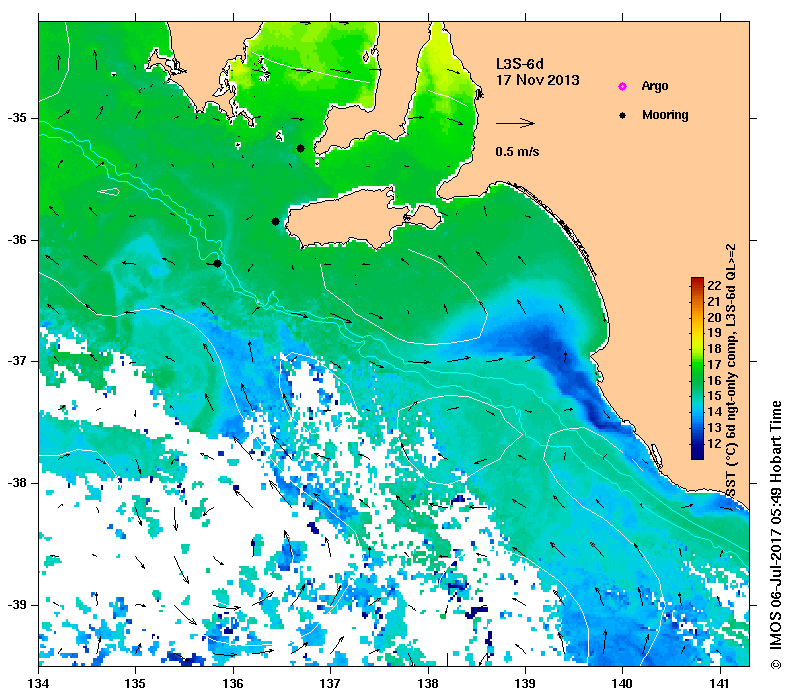Click the color bar value 22
Screen dimensions: 791x700
[x=714, y=285]
